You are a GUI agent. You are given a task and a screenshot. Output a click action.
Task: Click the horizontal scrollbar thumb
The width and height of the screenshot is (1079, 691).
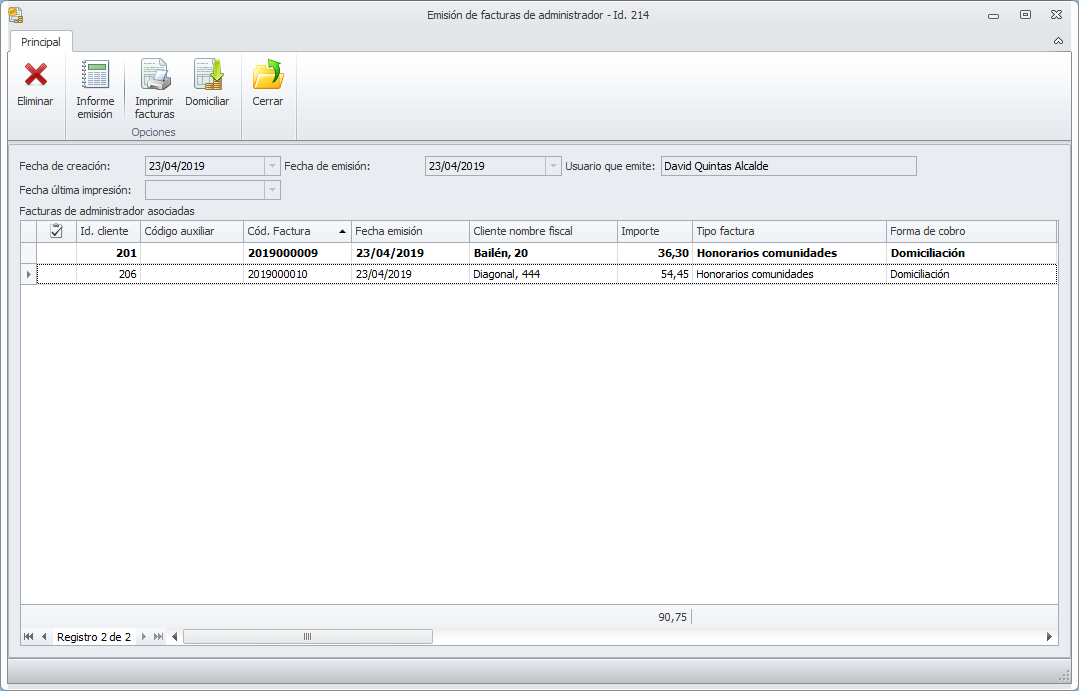(308, 637)
